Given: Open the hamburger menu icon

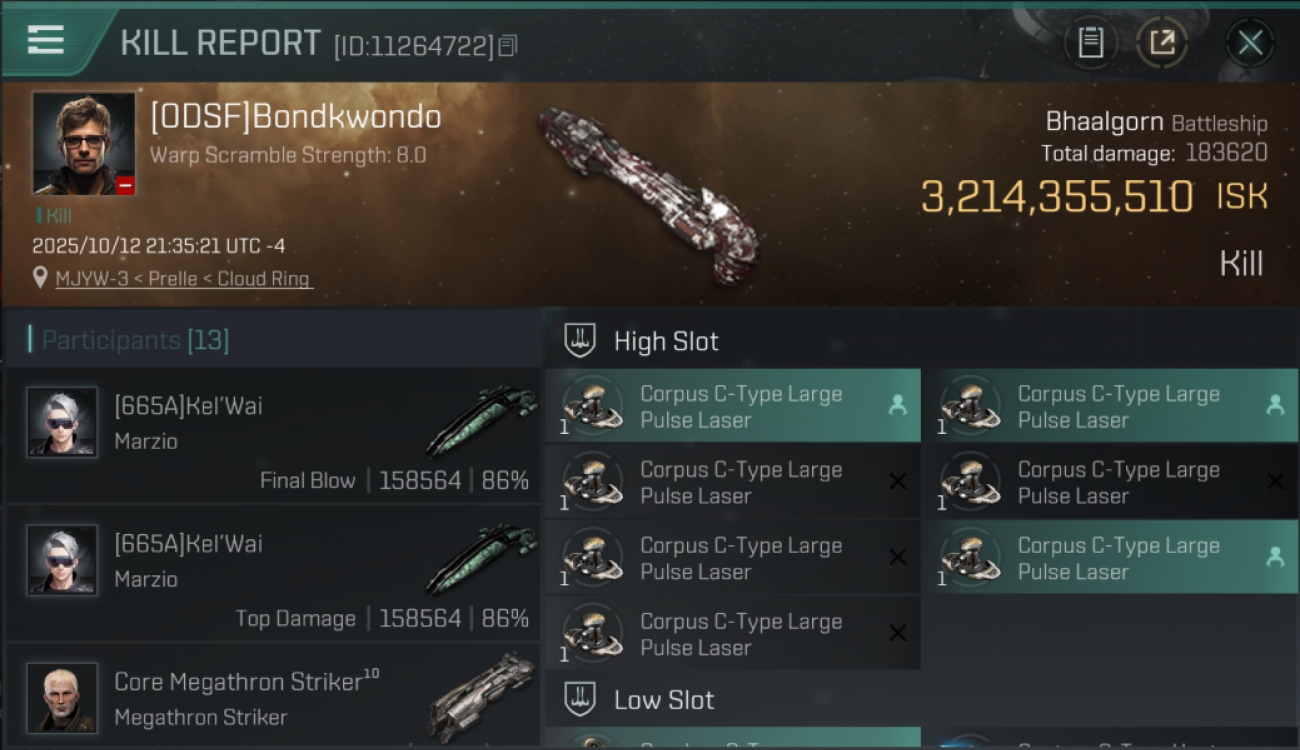Looking at the screenshot, I should [x=46, y=40].
